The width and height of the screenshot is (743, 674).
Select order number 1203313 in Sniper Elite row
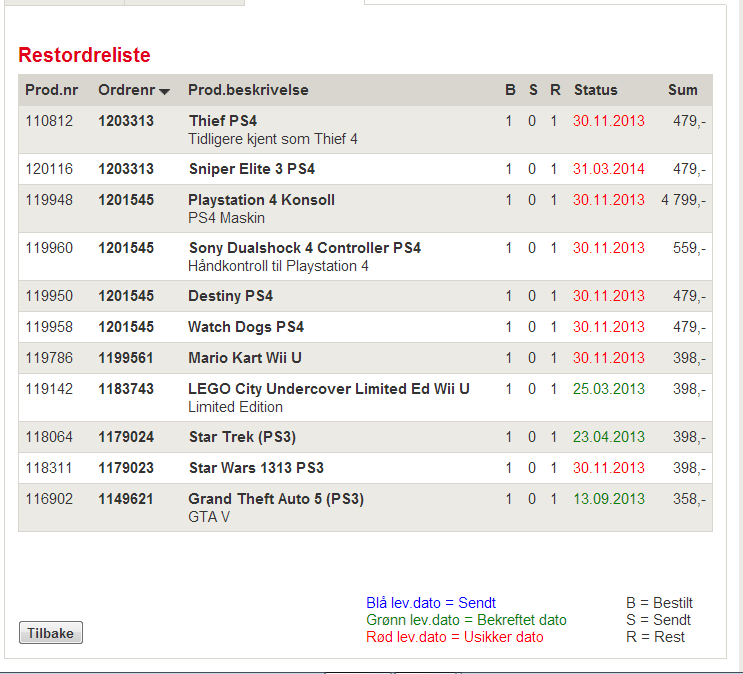126,169
